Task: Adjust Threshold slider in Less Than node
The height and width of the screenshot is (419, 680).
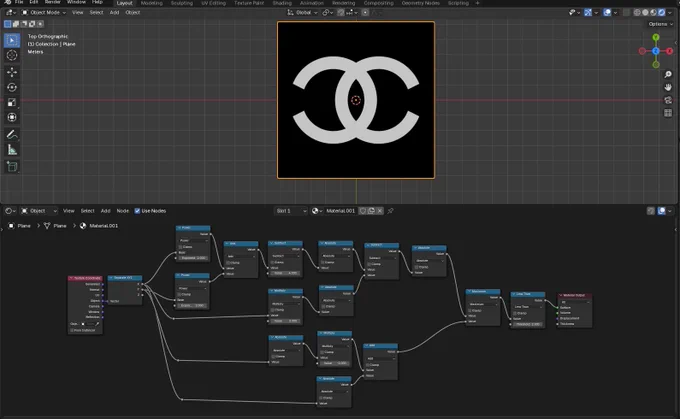Action: (x=528, y=324)
